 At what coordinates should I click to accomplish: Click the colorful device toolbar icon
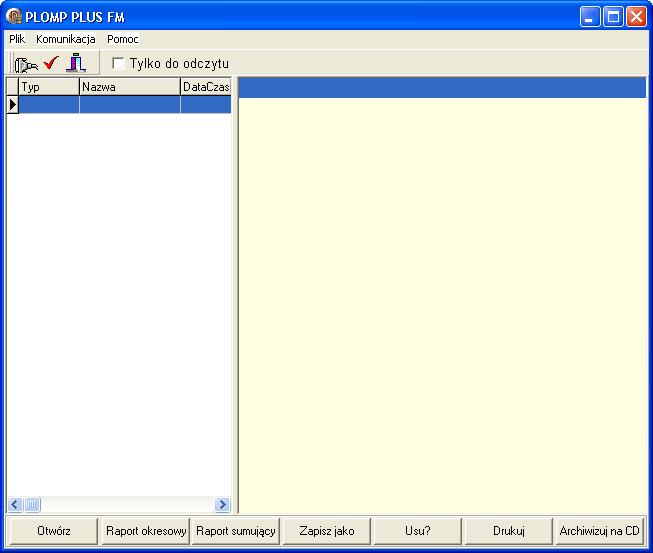pos(77,63)
